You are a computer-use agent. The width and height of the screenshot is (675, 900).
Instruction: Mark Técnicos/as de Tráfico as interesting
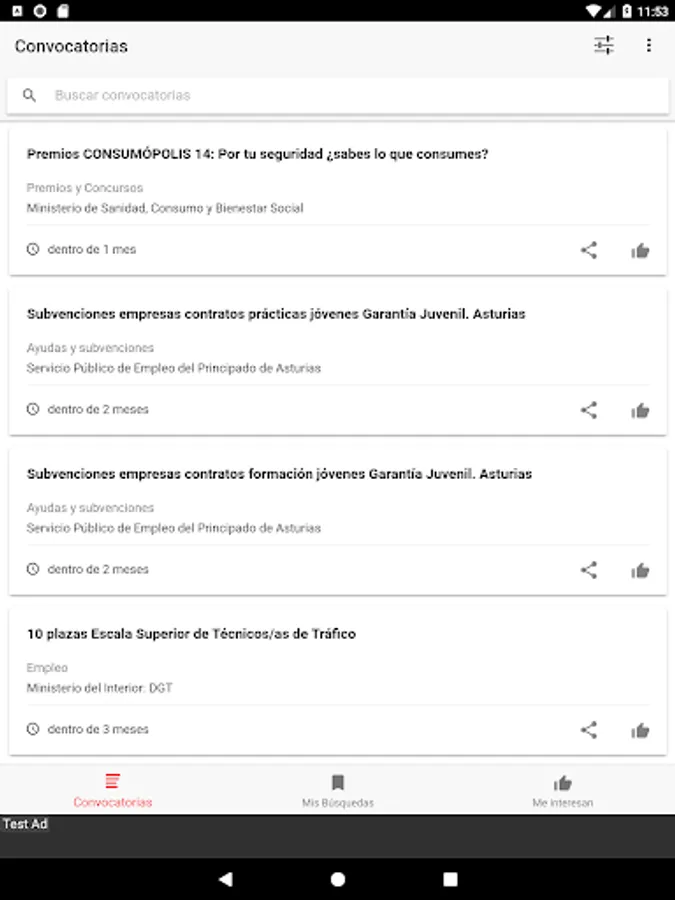point(640,730)
